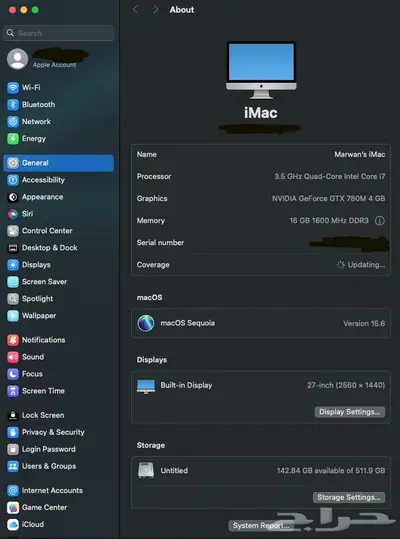
Task: Open Screen Time hourglass icon
Action: (x=13, y=391)
